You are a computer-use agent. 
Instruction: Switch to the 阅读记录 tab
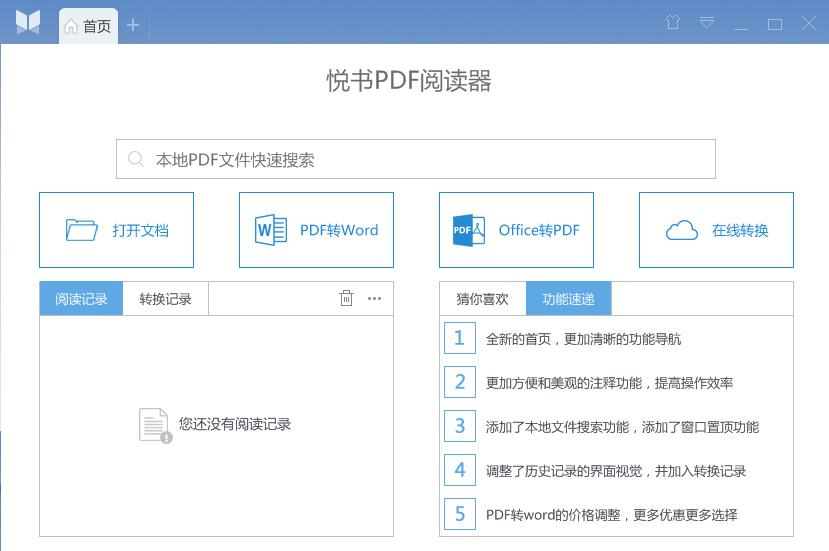coord(81,299)
